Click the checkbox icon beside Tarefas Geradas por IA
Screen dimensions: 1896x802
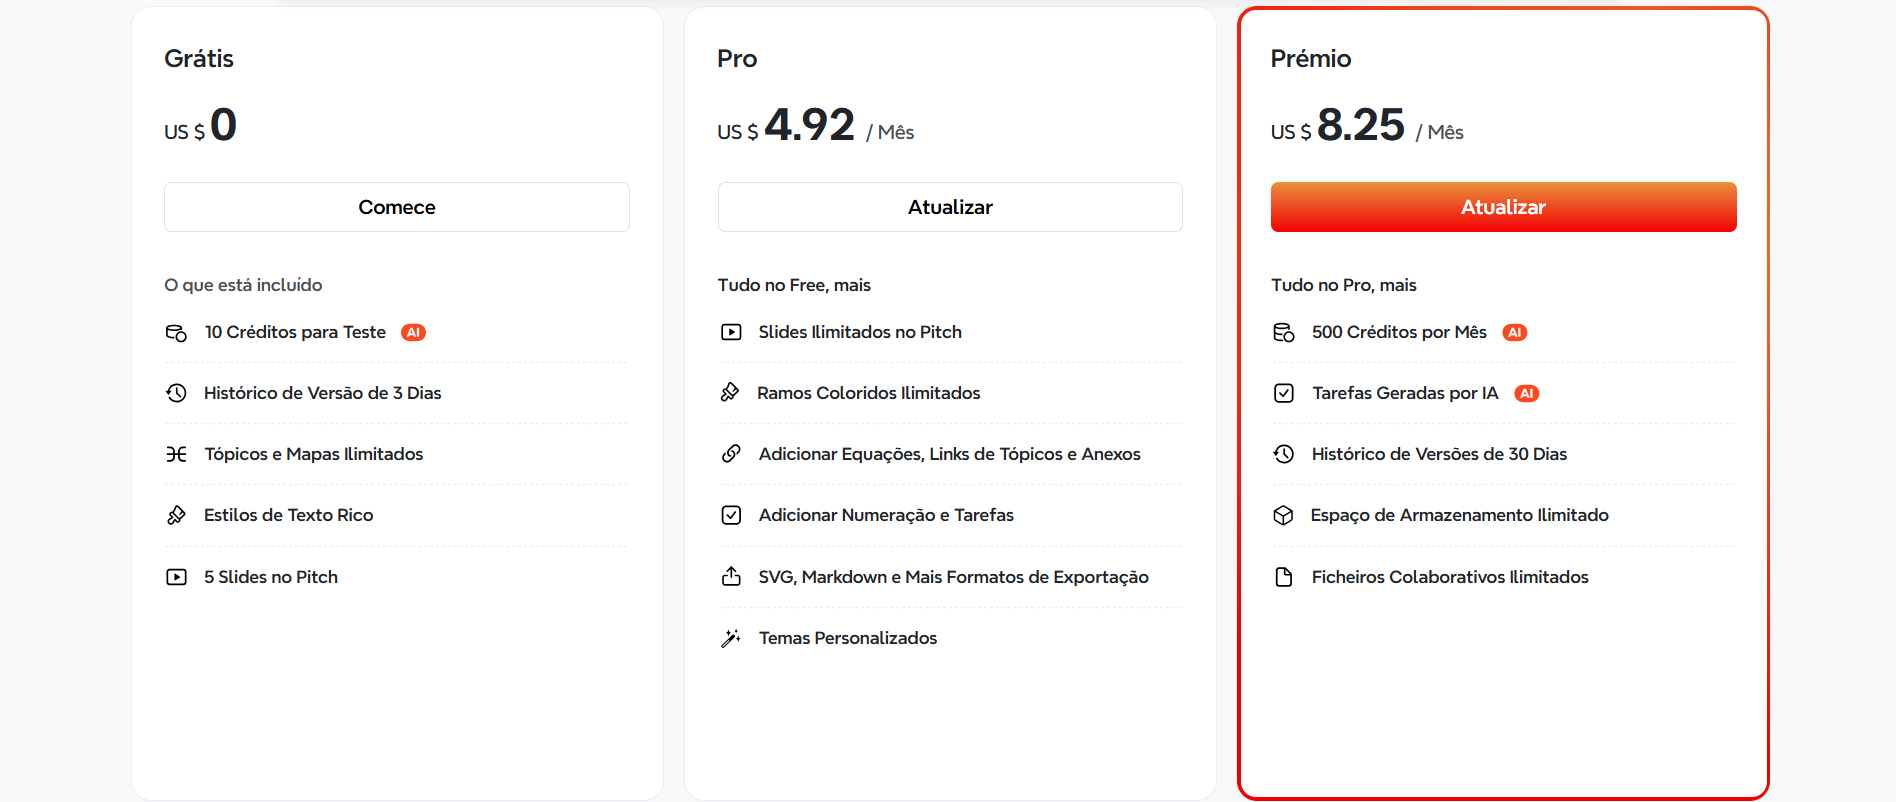point(1284,393)
